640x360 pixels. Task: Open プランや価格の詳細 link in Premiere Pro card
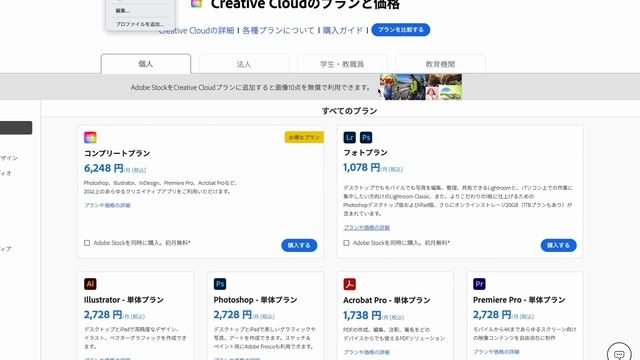coord(496,351)
